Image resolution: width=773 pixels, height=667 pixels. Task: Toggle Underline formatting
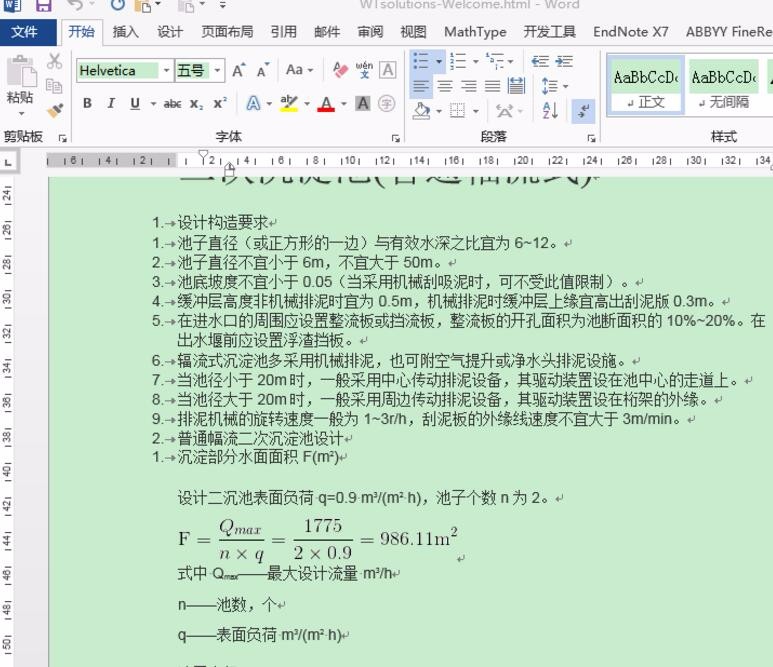pos(135,104)
